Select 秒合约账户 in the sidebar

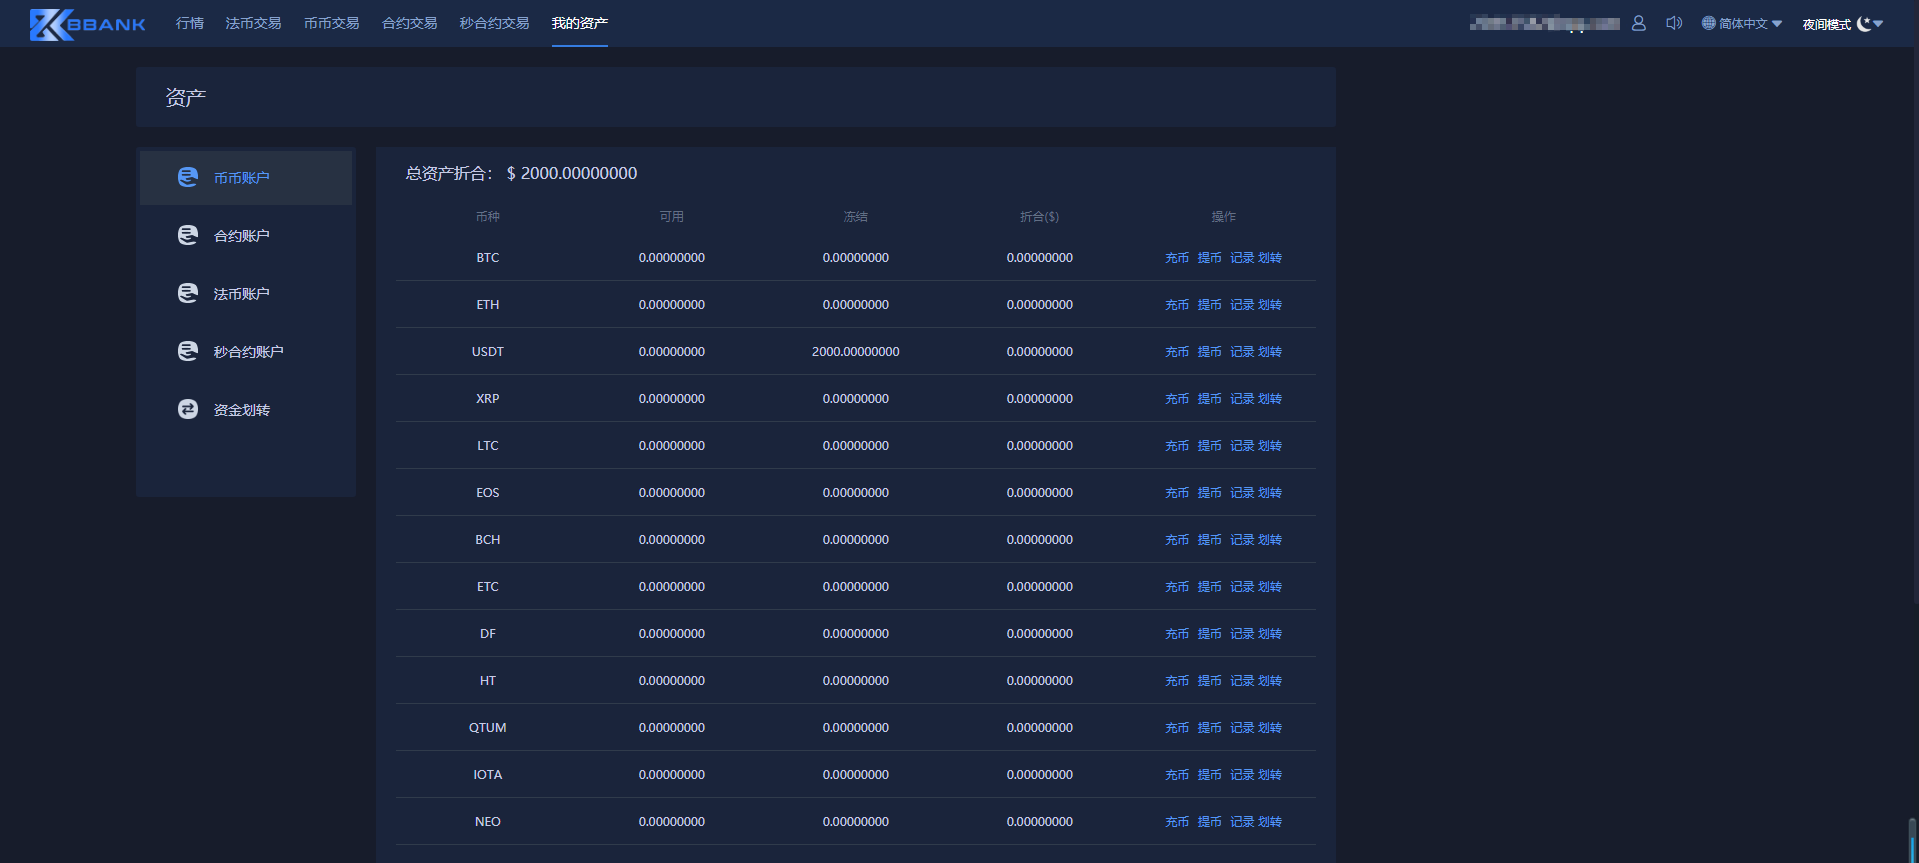point(246,352)
